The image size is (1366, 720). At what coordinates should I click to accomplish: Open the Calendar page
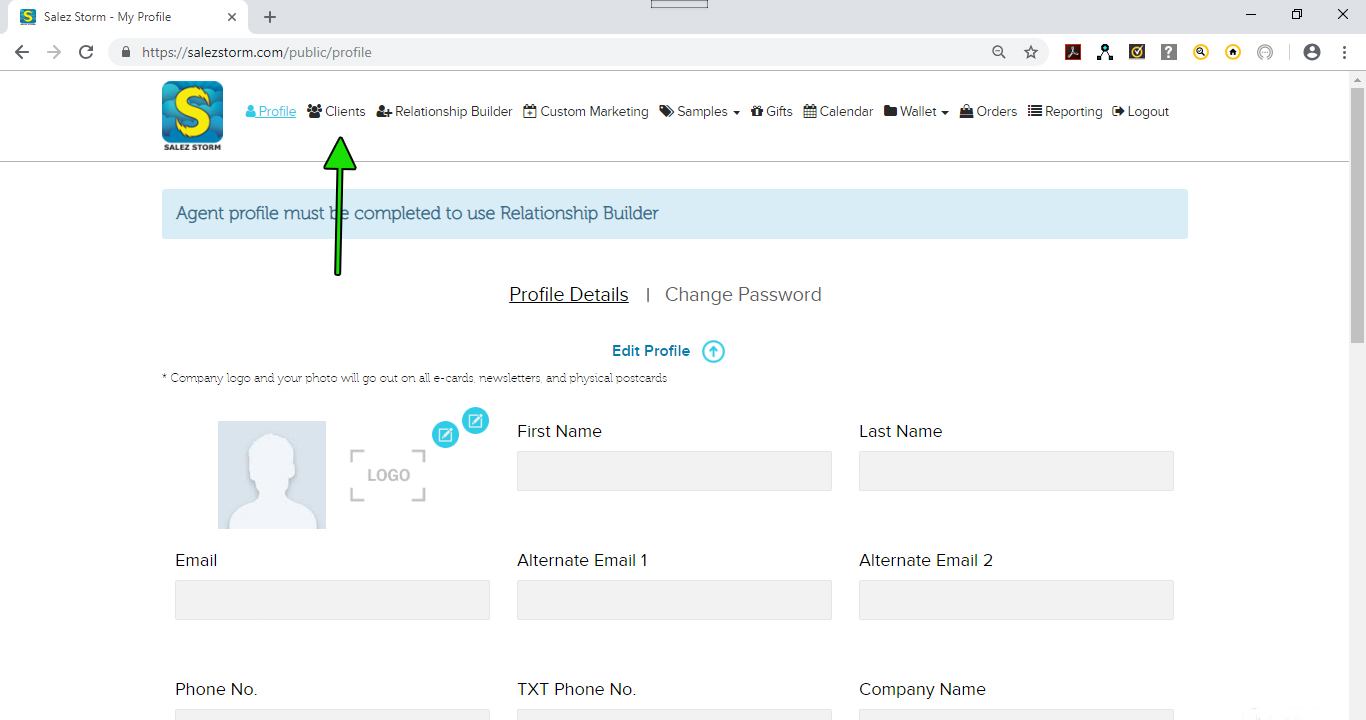(x=838, y=112)
